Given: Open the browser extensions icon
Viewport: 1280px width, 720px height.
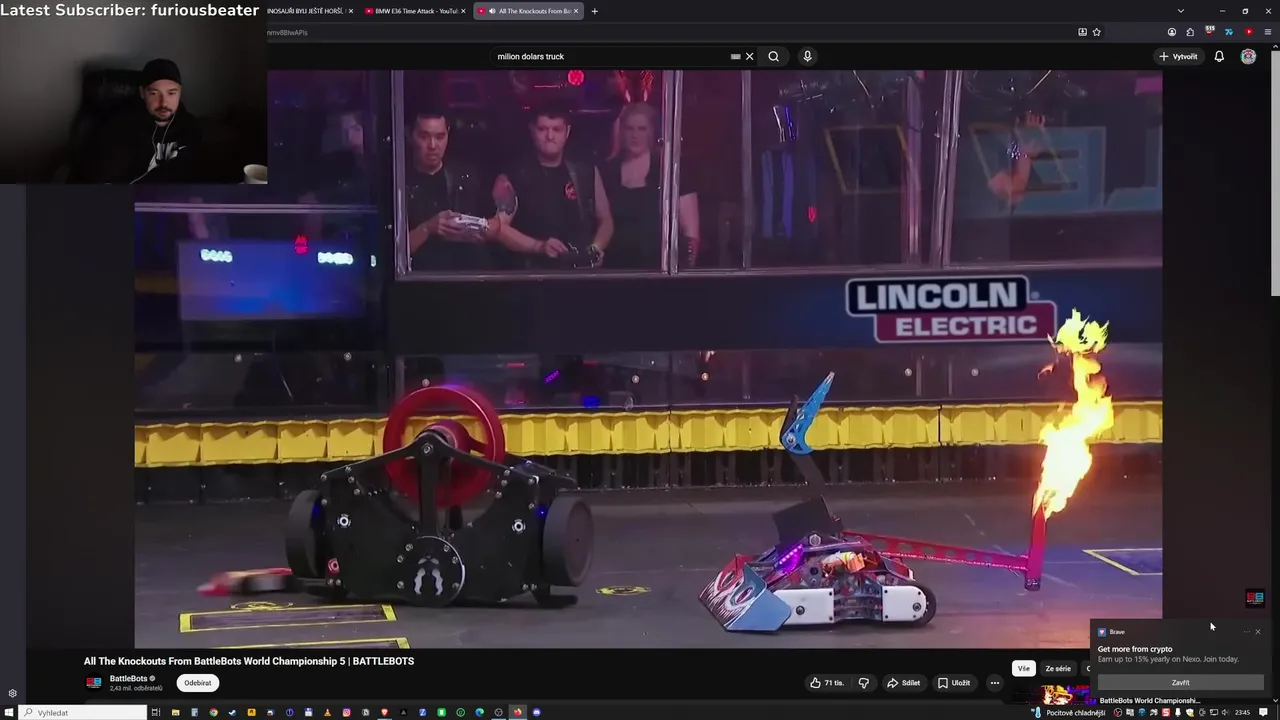Looking at the screenshot, I should coord(1190,32).
